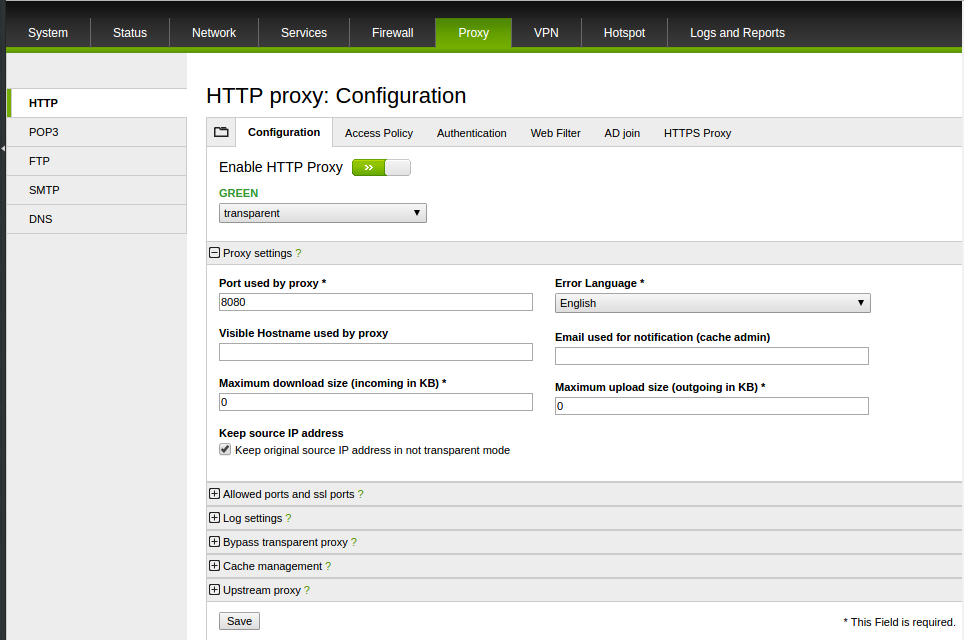Open the GREEN zone transparent mode dropdown
The width and height of the screenshot is (964, 640).
pyautogui.click(x=322, y=213)
